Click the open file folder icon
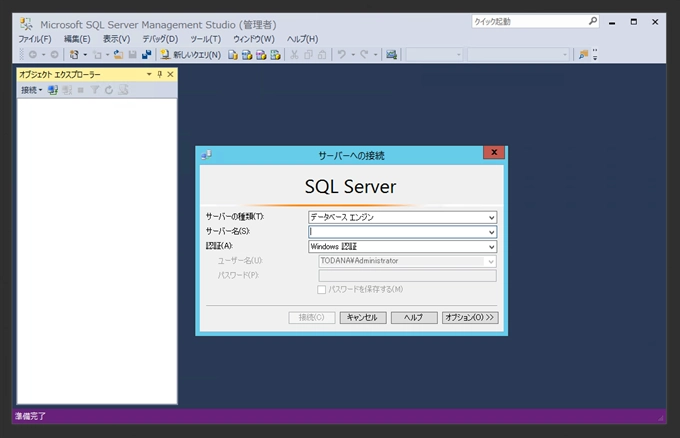Viewport: 680px width, 438px height. pos(118,55)
